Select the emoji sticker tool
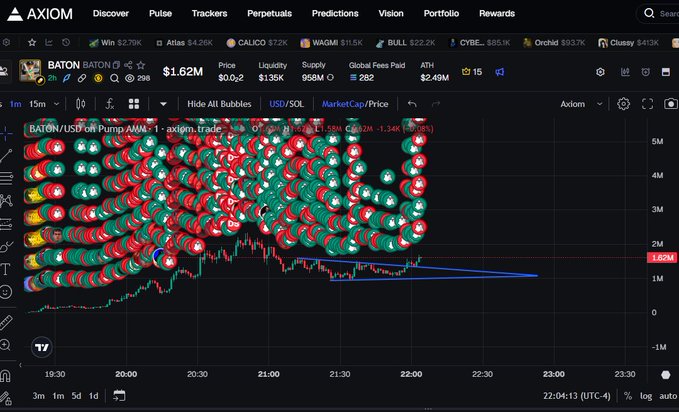The height and width of the screenshot is (412, 679). pos(6,292)
